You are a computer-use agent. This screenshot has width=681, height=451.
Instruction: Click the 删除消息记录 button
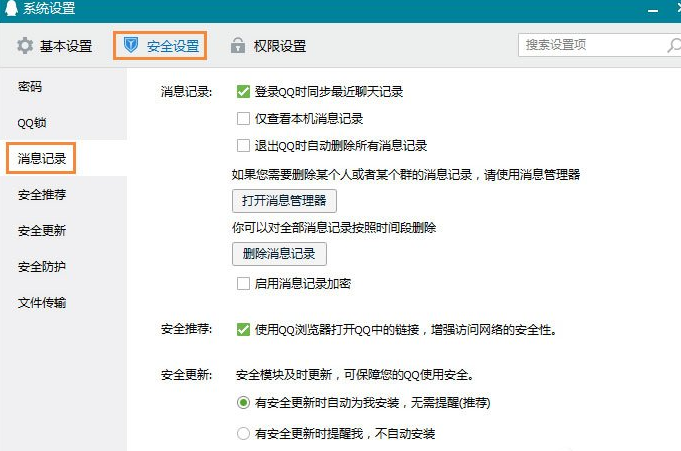(279, 253)
